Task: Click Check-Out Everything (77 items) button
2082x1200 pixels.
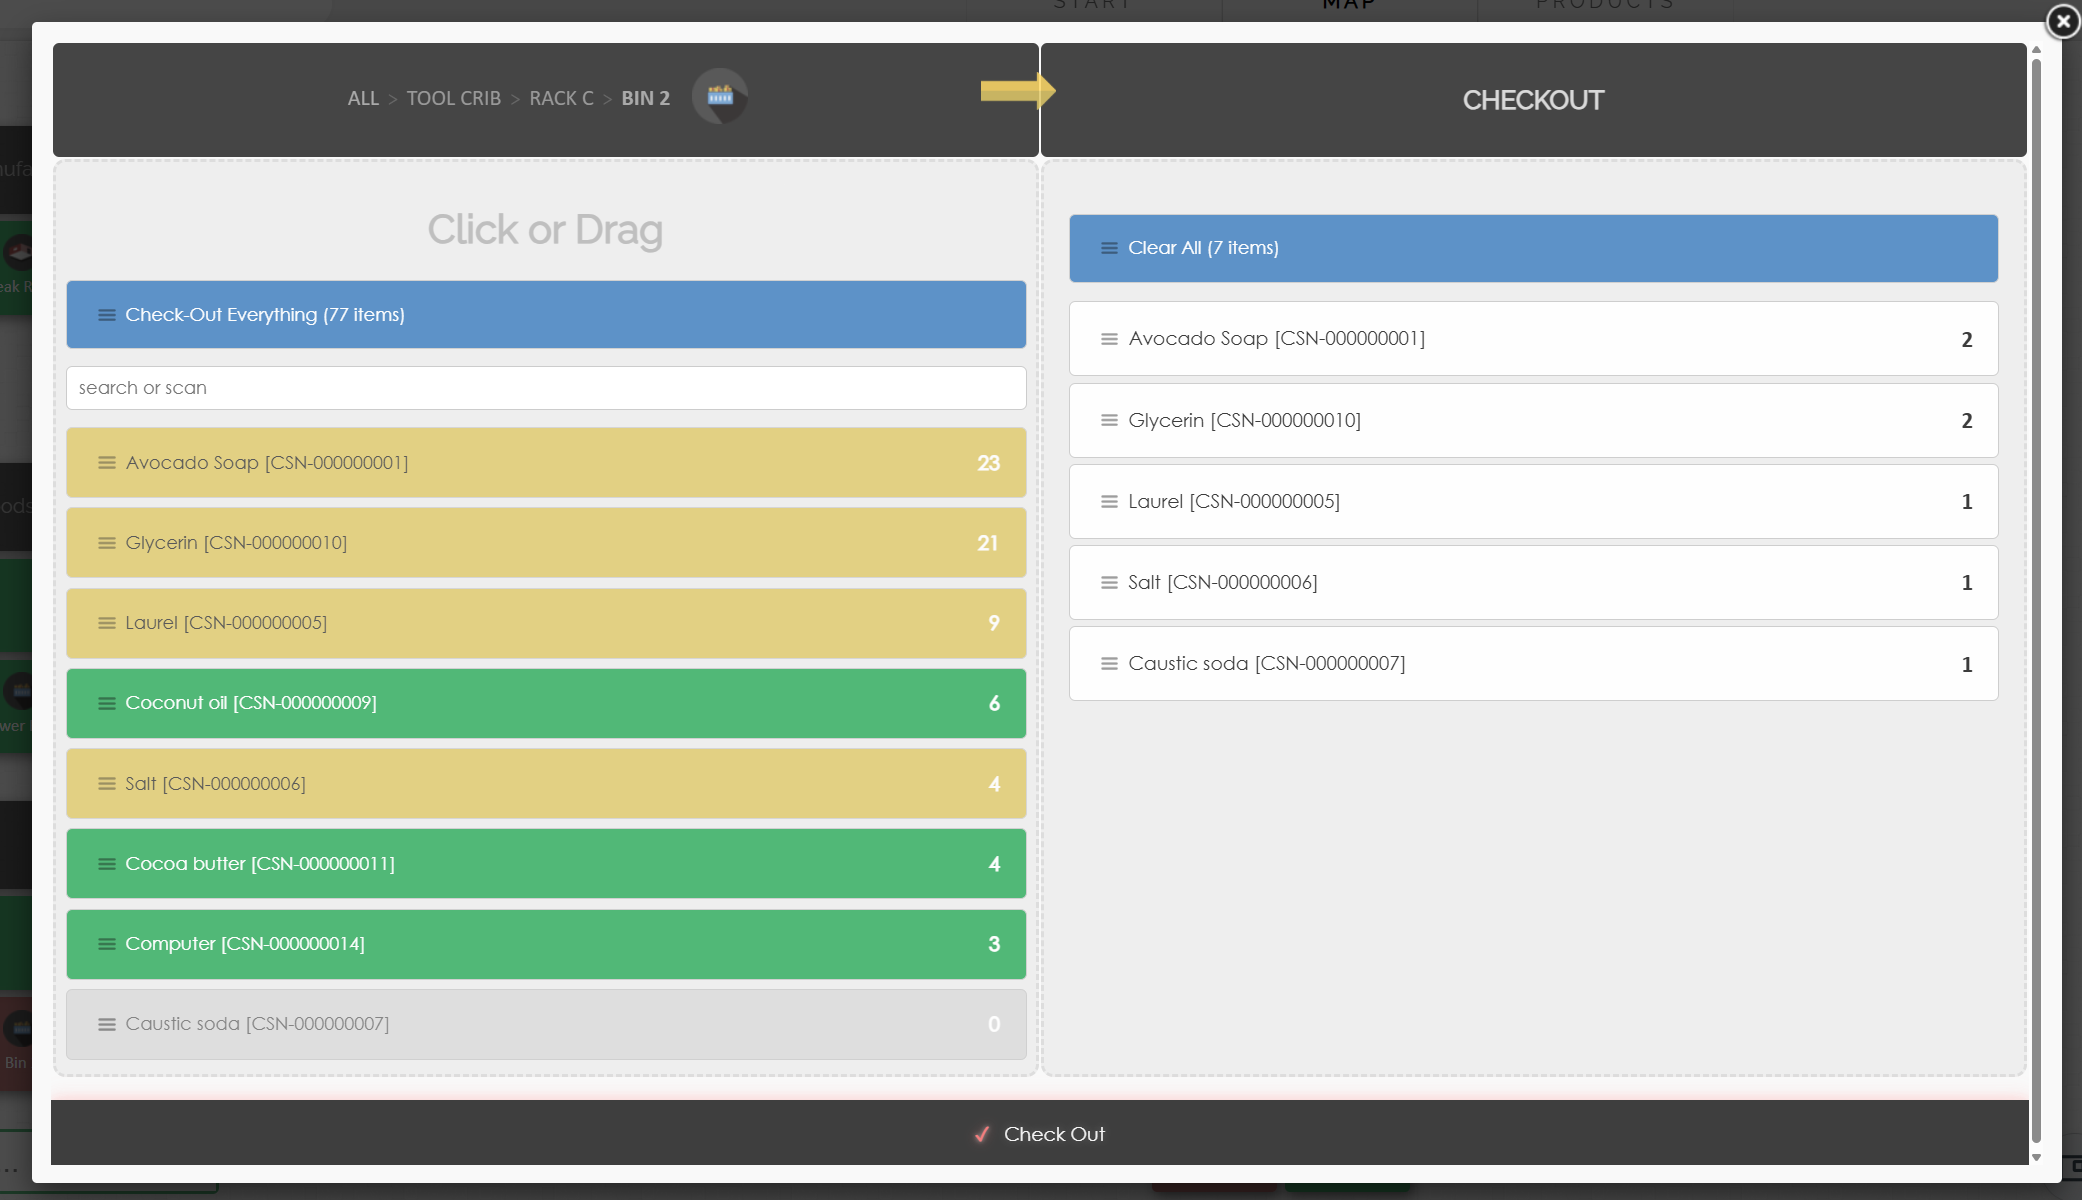Action: [546, 315]
